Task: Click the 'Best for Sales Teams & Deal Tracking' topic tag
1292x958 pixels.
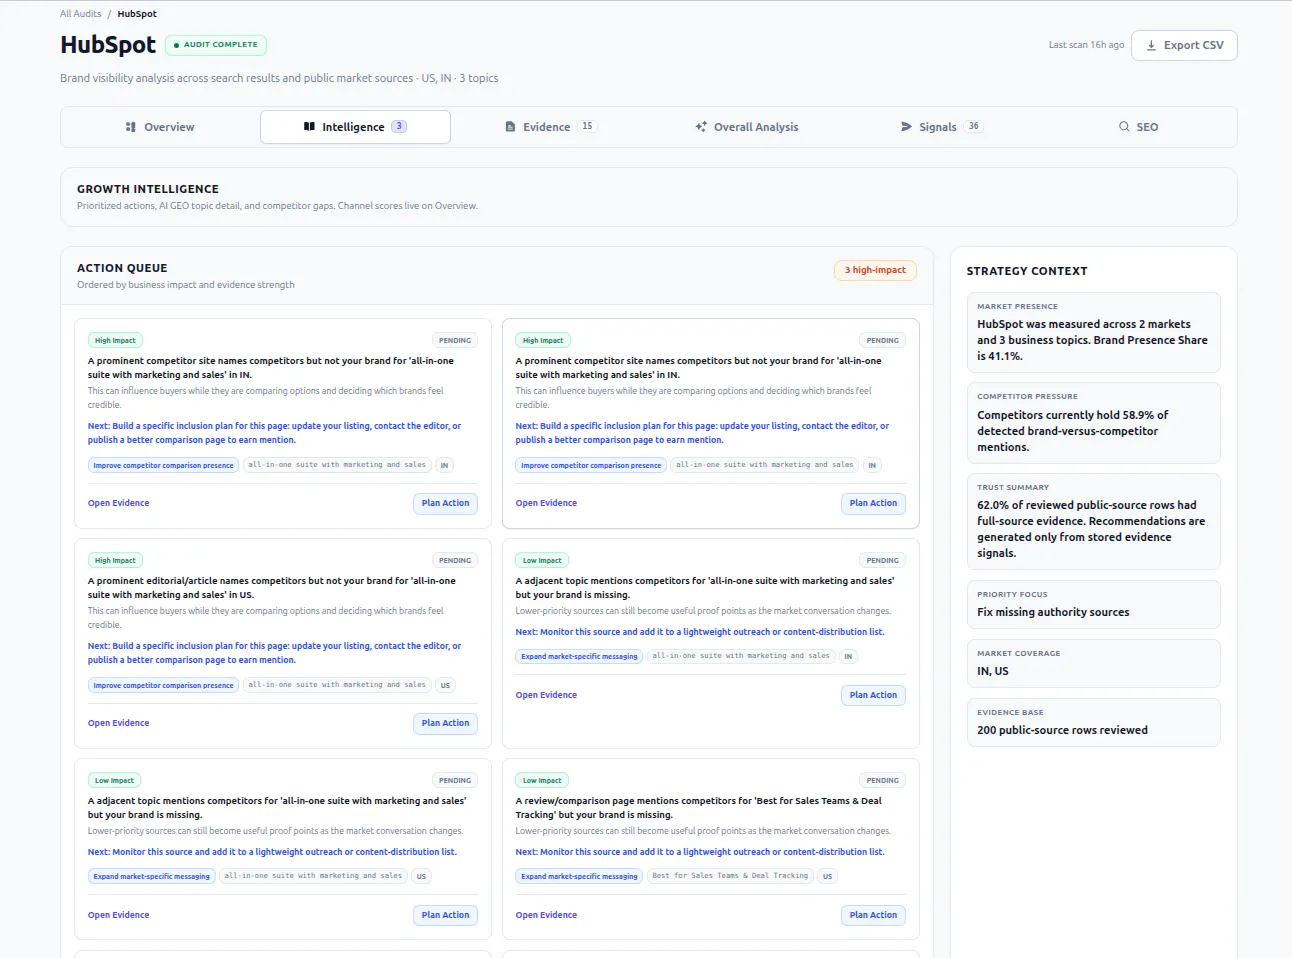Action: [730, 876]
